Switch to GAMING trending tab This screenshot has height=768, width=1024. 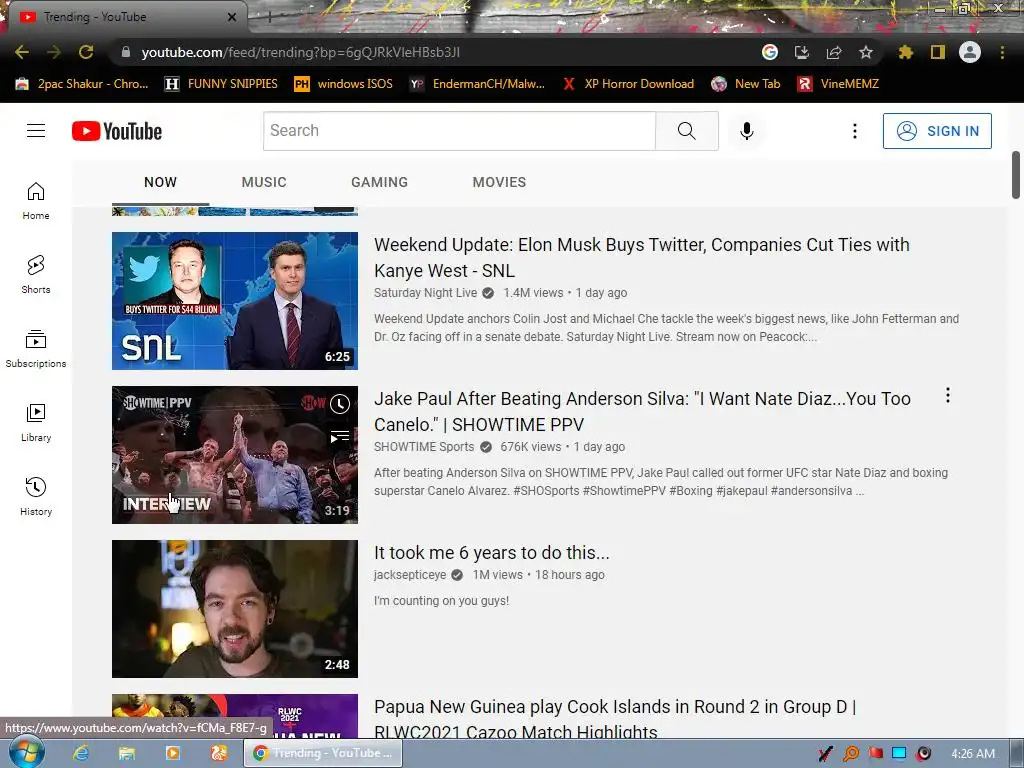[x=379, y=182]
